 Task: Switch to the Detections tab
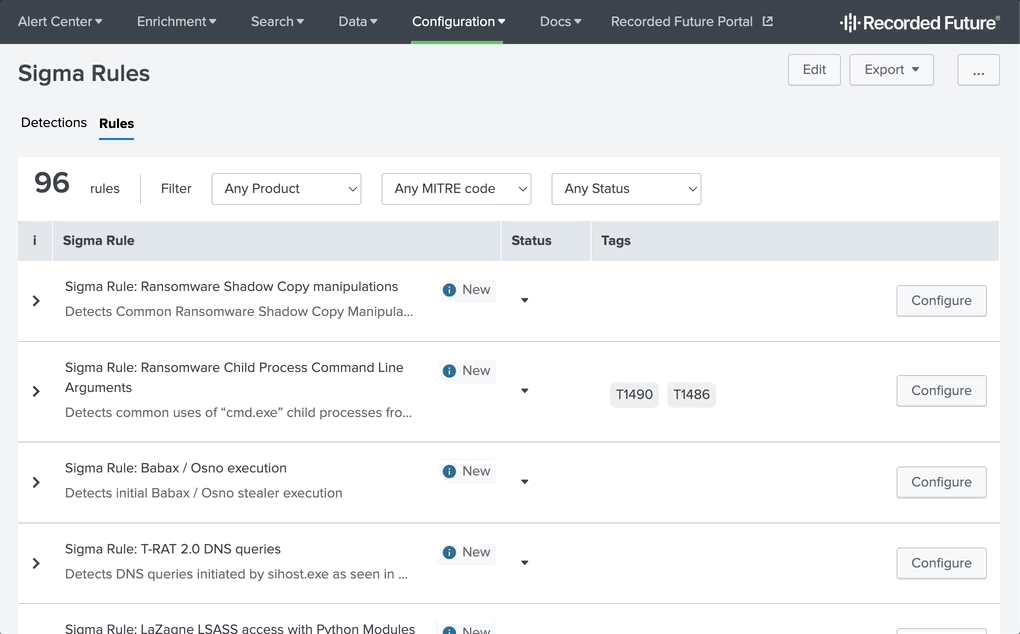pos(54,123)
